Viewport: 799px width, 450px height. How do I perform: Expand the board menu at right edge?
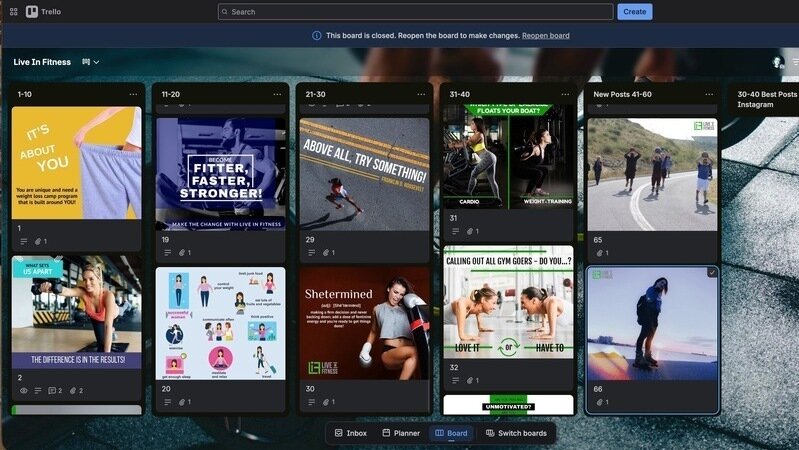(795, 62)
